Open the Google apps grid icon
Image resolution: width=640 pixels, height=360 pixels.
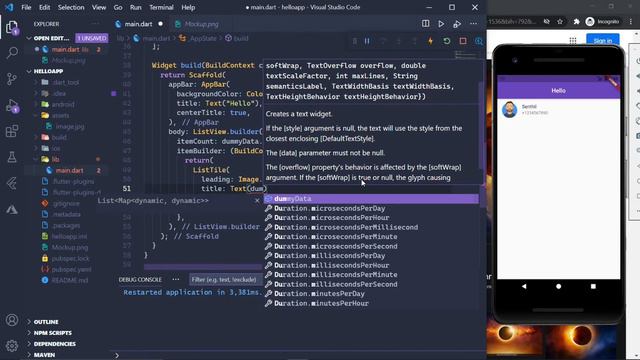coord(573,40)
